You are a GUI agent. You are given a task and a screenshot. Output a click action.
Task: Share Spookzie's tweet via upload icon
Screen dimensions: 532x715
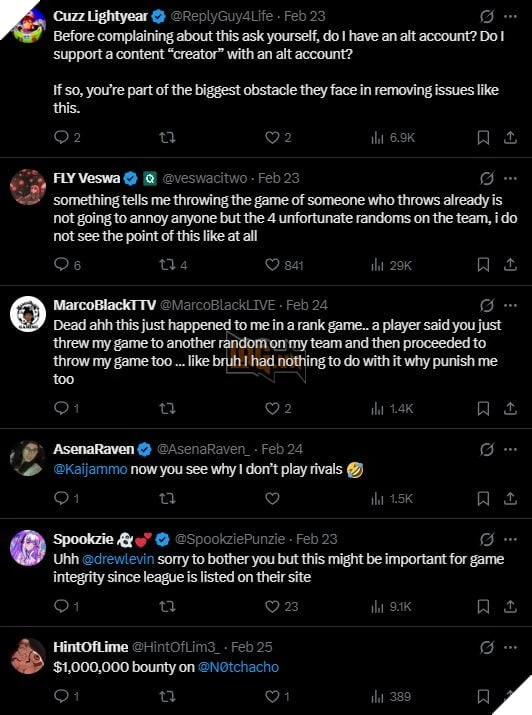click(510, 606)
